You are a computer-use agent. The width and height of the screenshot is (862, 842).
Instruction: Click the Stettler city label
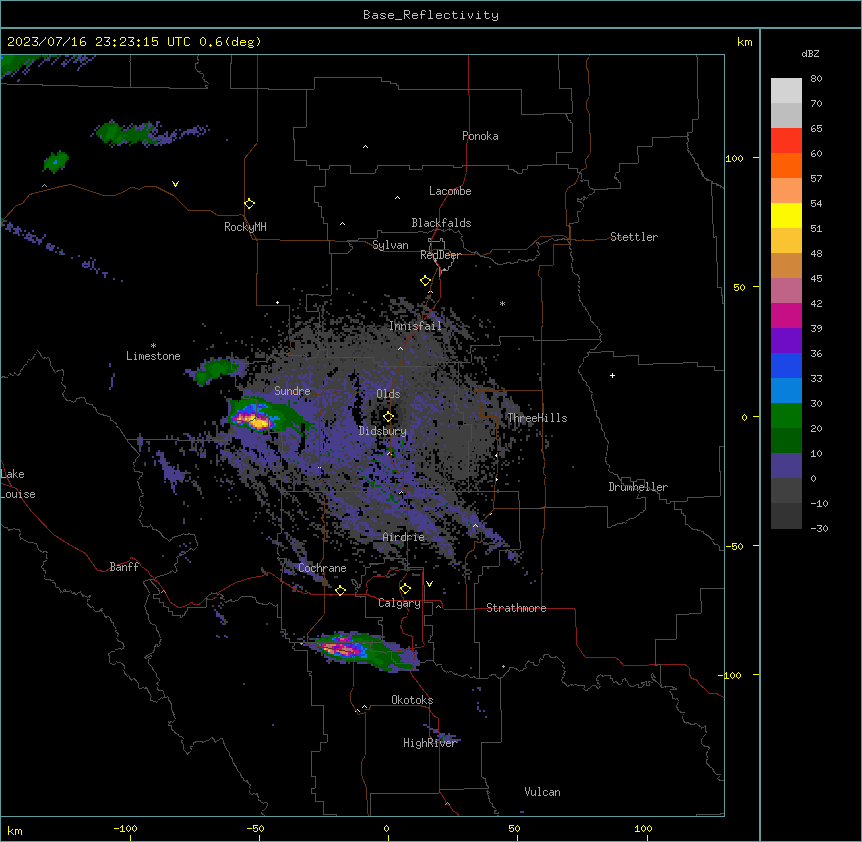tap(634, 237)
